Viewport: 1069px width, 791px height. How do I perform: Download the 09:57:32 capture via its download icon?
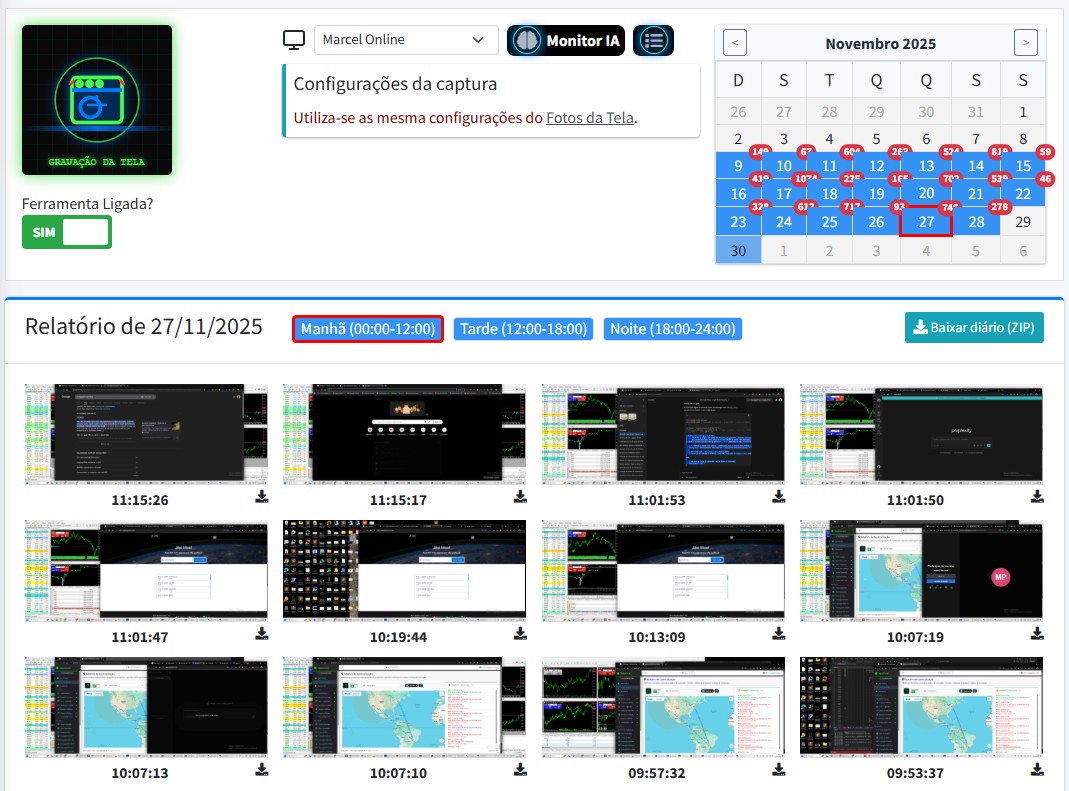(x=777, y=771)
